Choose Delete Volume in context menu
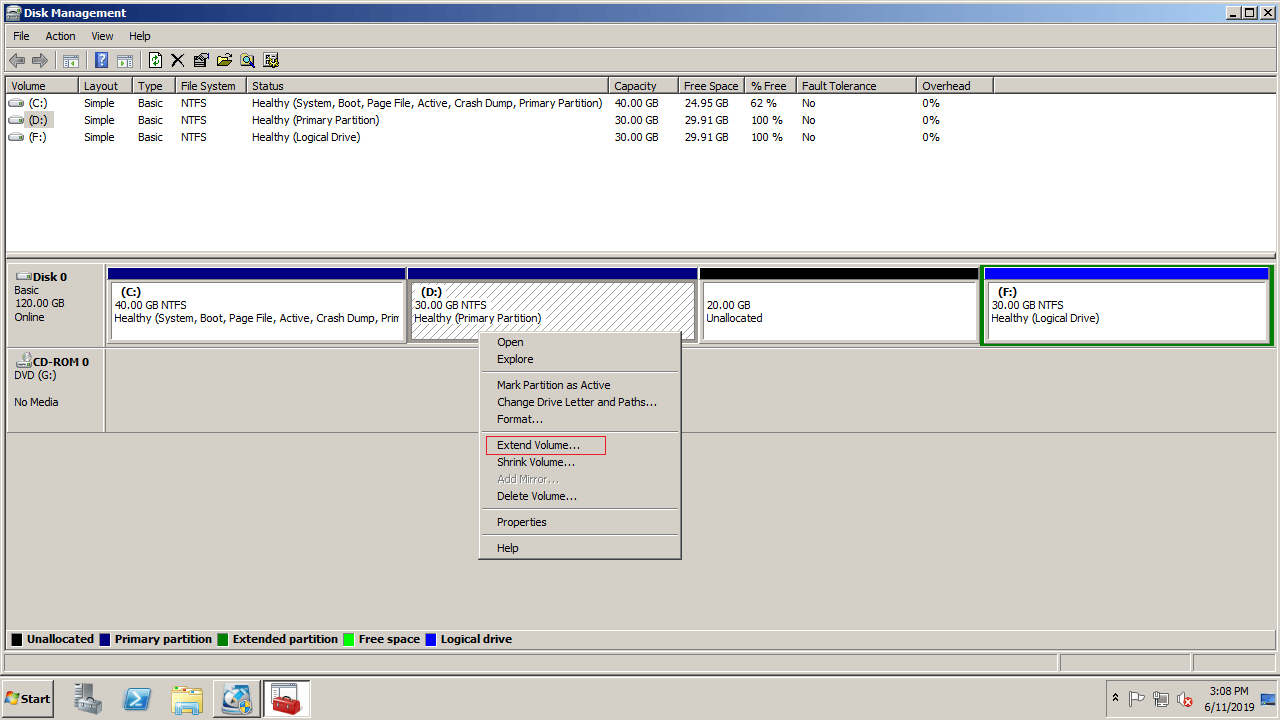Image resolution: width=1280 pixels, height=720 pixels. coord(537,496)
